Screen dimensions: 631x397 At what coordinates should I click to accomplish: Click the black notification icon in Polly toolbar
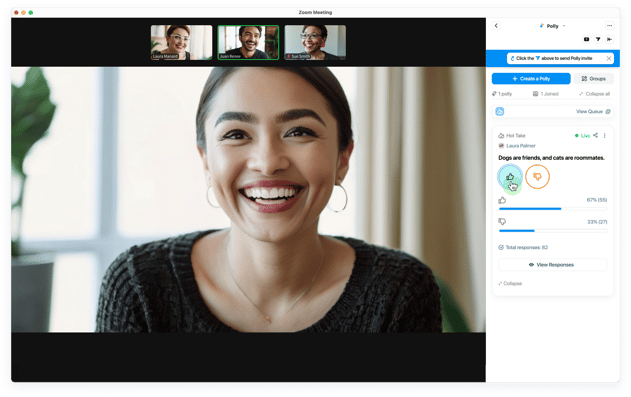click(x=586, y=39)
